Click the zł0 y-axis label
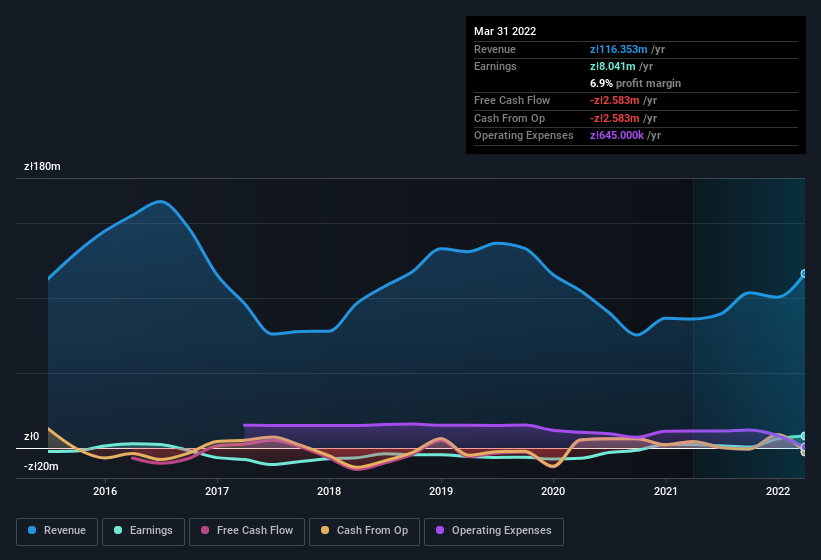This screenshot has width=821, height=560. (31, 436)
